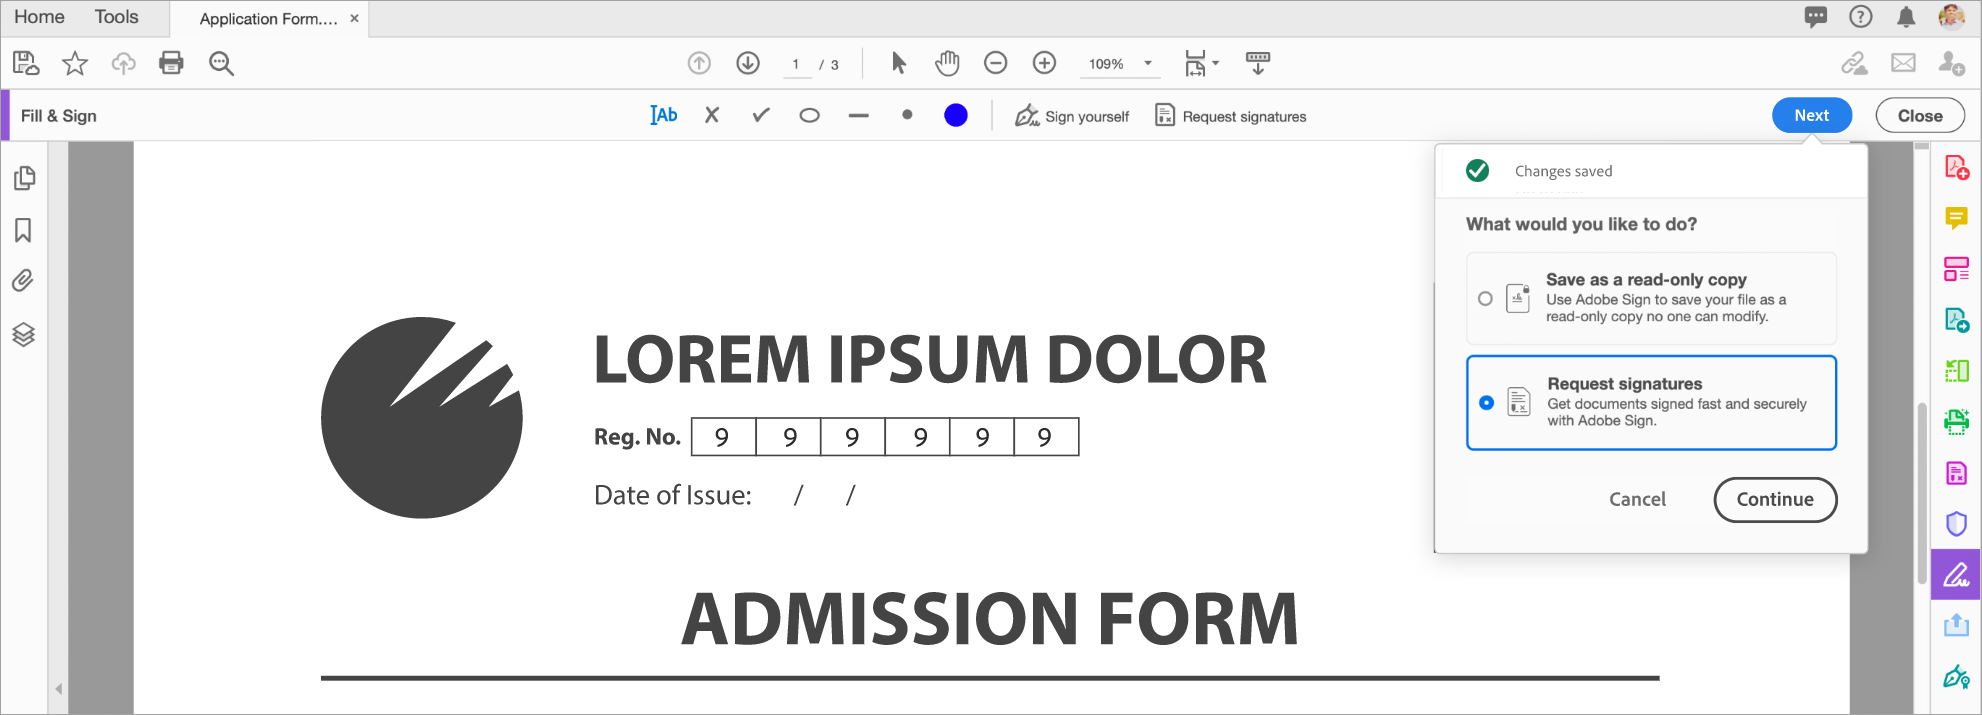Select the Application Form document tab

click(x=268, y=19)
